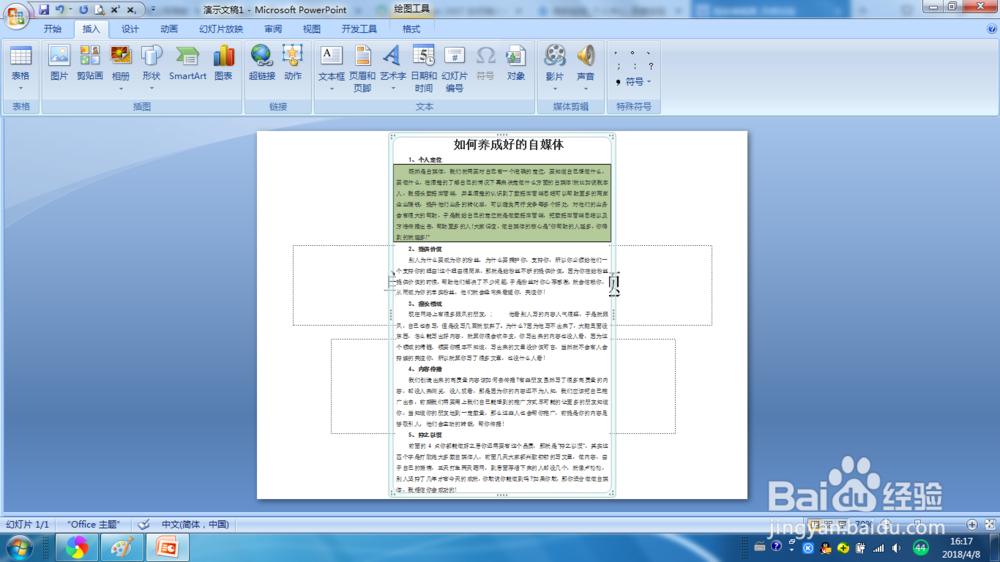The width and height of the screenshot is (1000, 562).
Task: Expand the 形状 dropdown arrow
Action: [x=151, y=89]
